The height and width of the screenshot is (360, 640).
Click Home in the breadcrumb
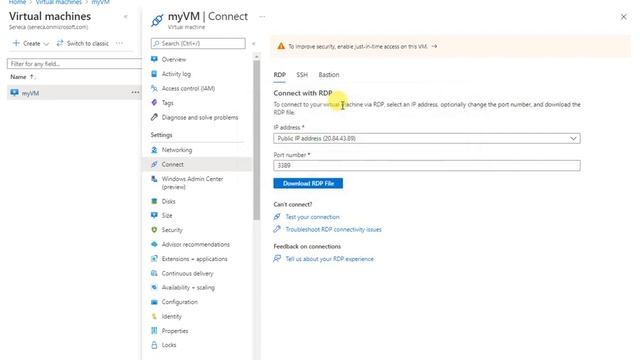[18, 2]
